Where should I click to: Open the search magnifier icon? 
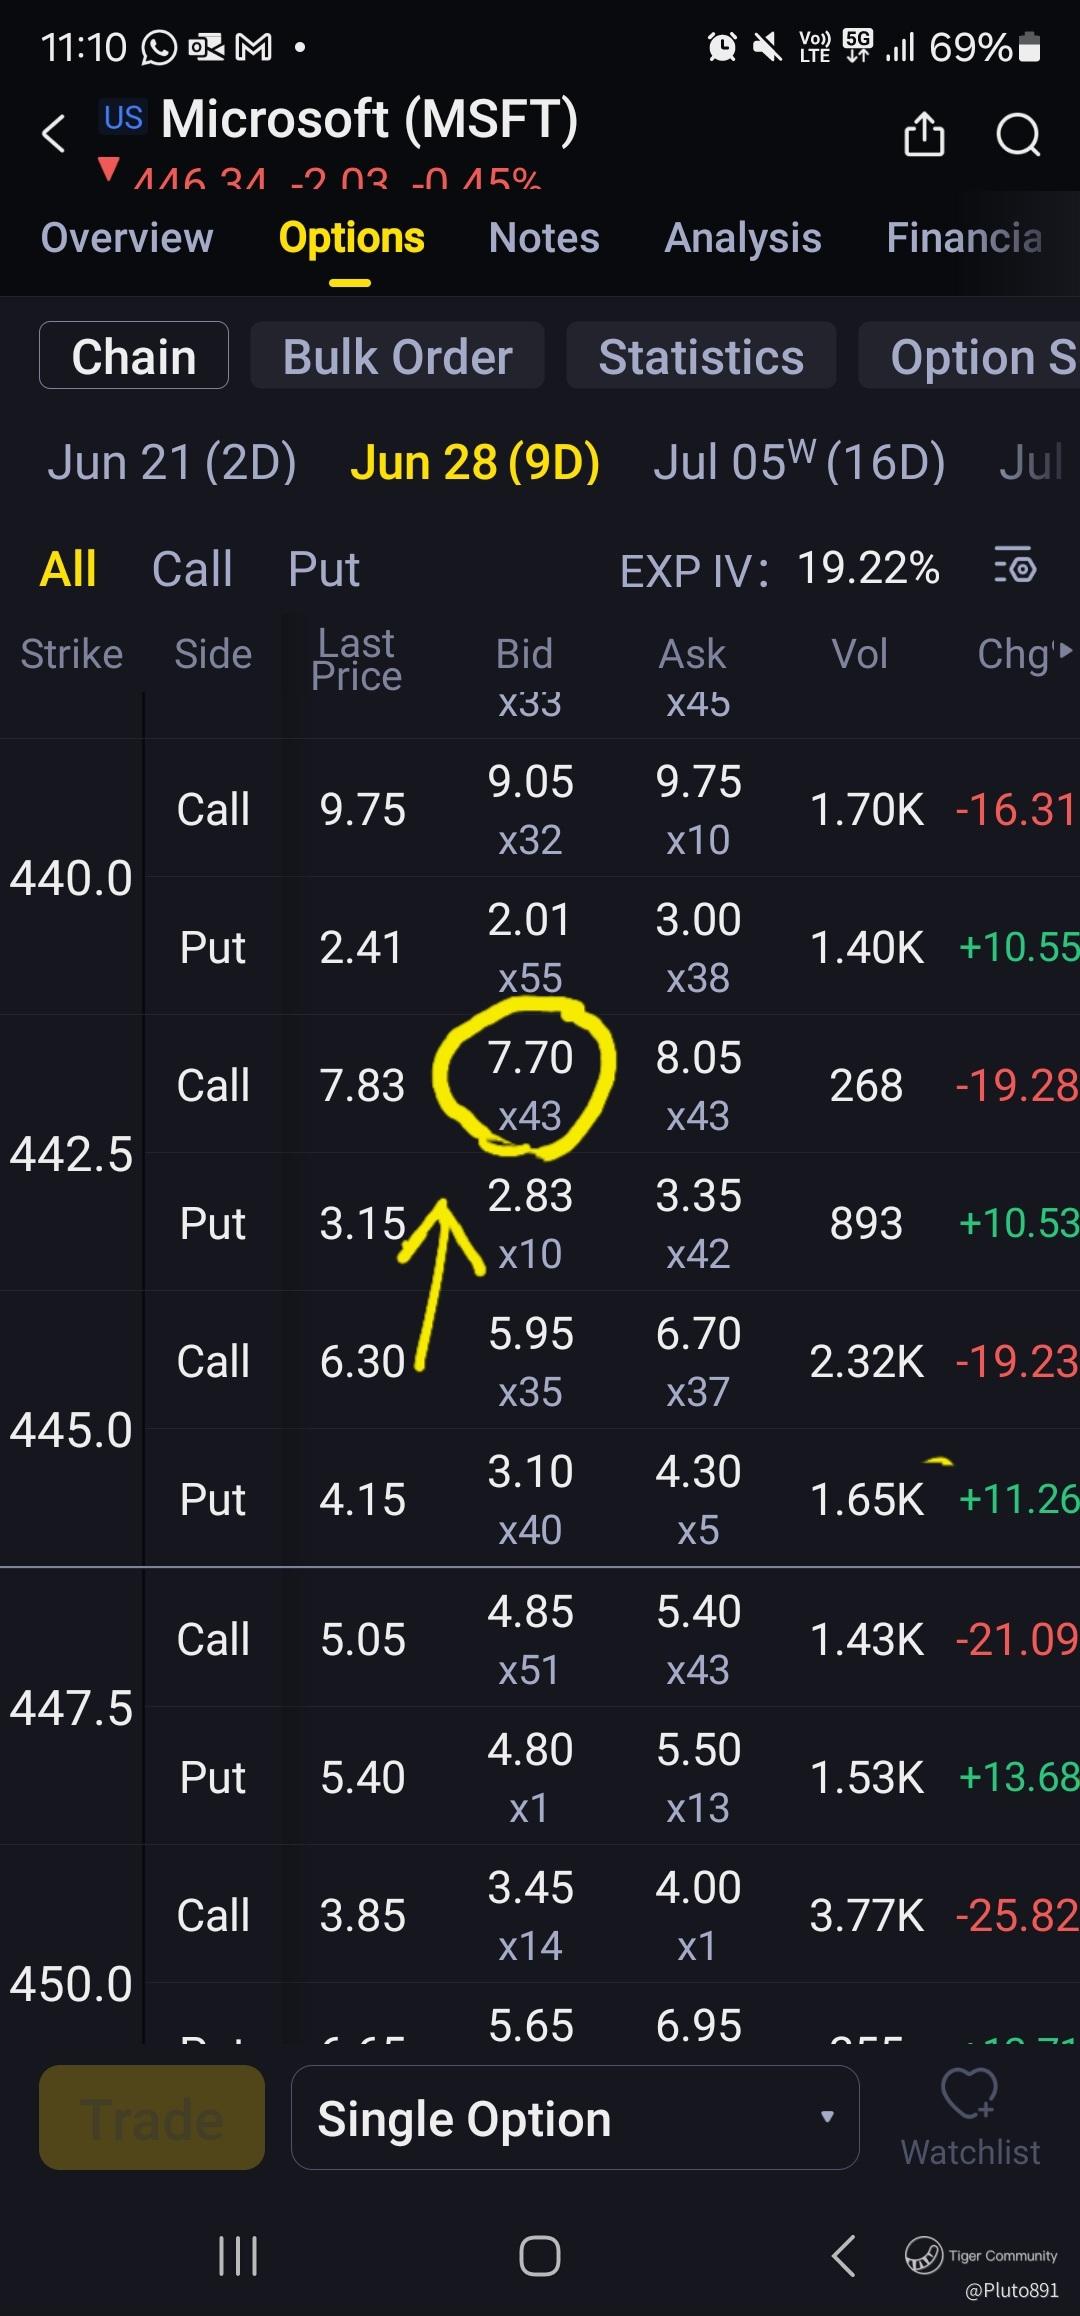pos(1018,134)
